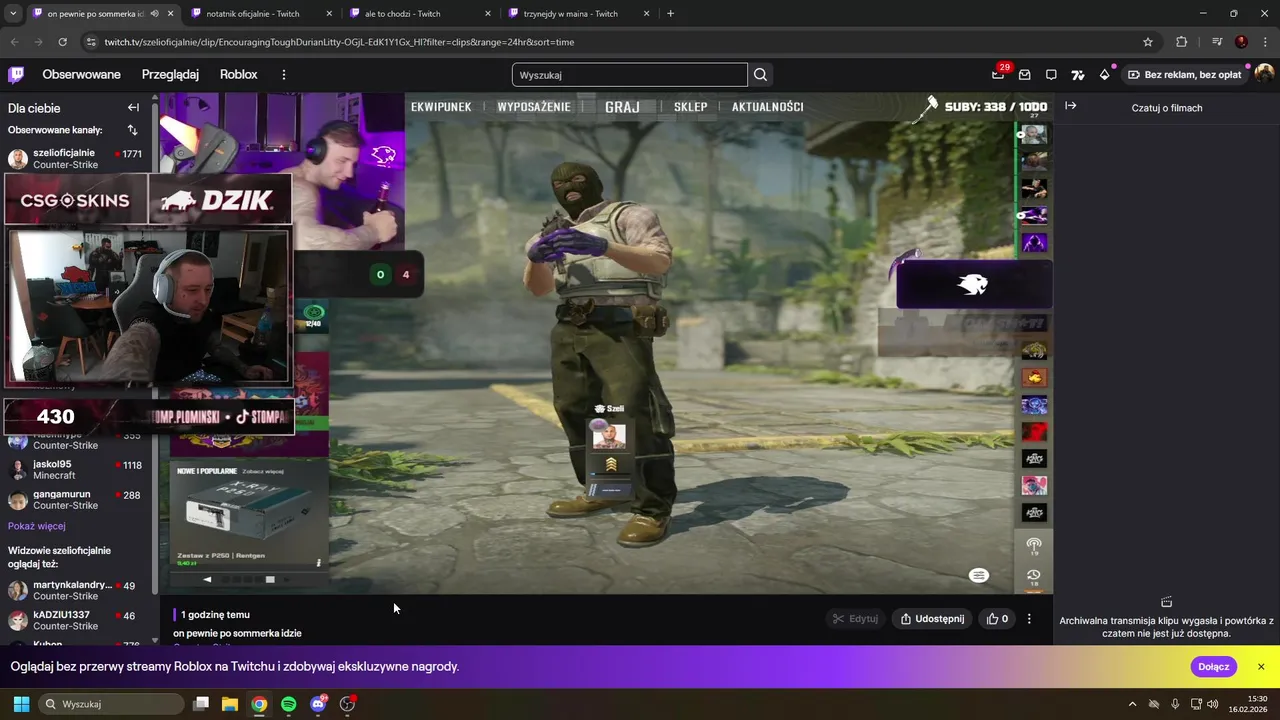Open the browser extensions puzzle icon
Screen dimensions: 1280x720
click(1182, 42)
